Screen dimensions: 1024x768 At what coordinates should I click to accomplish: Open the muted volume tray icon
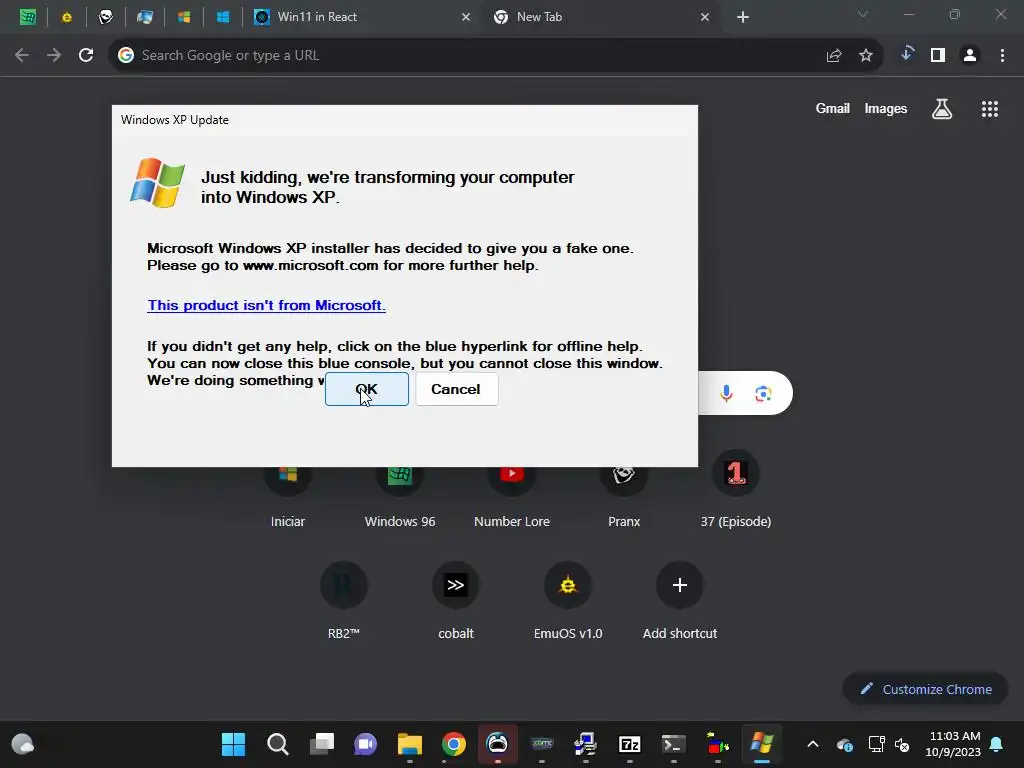click(x=903, y=744)
